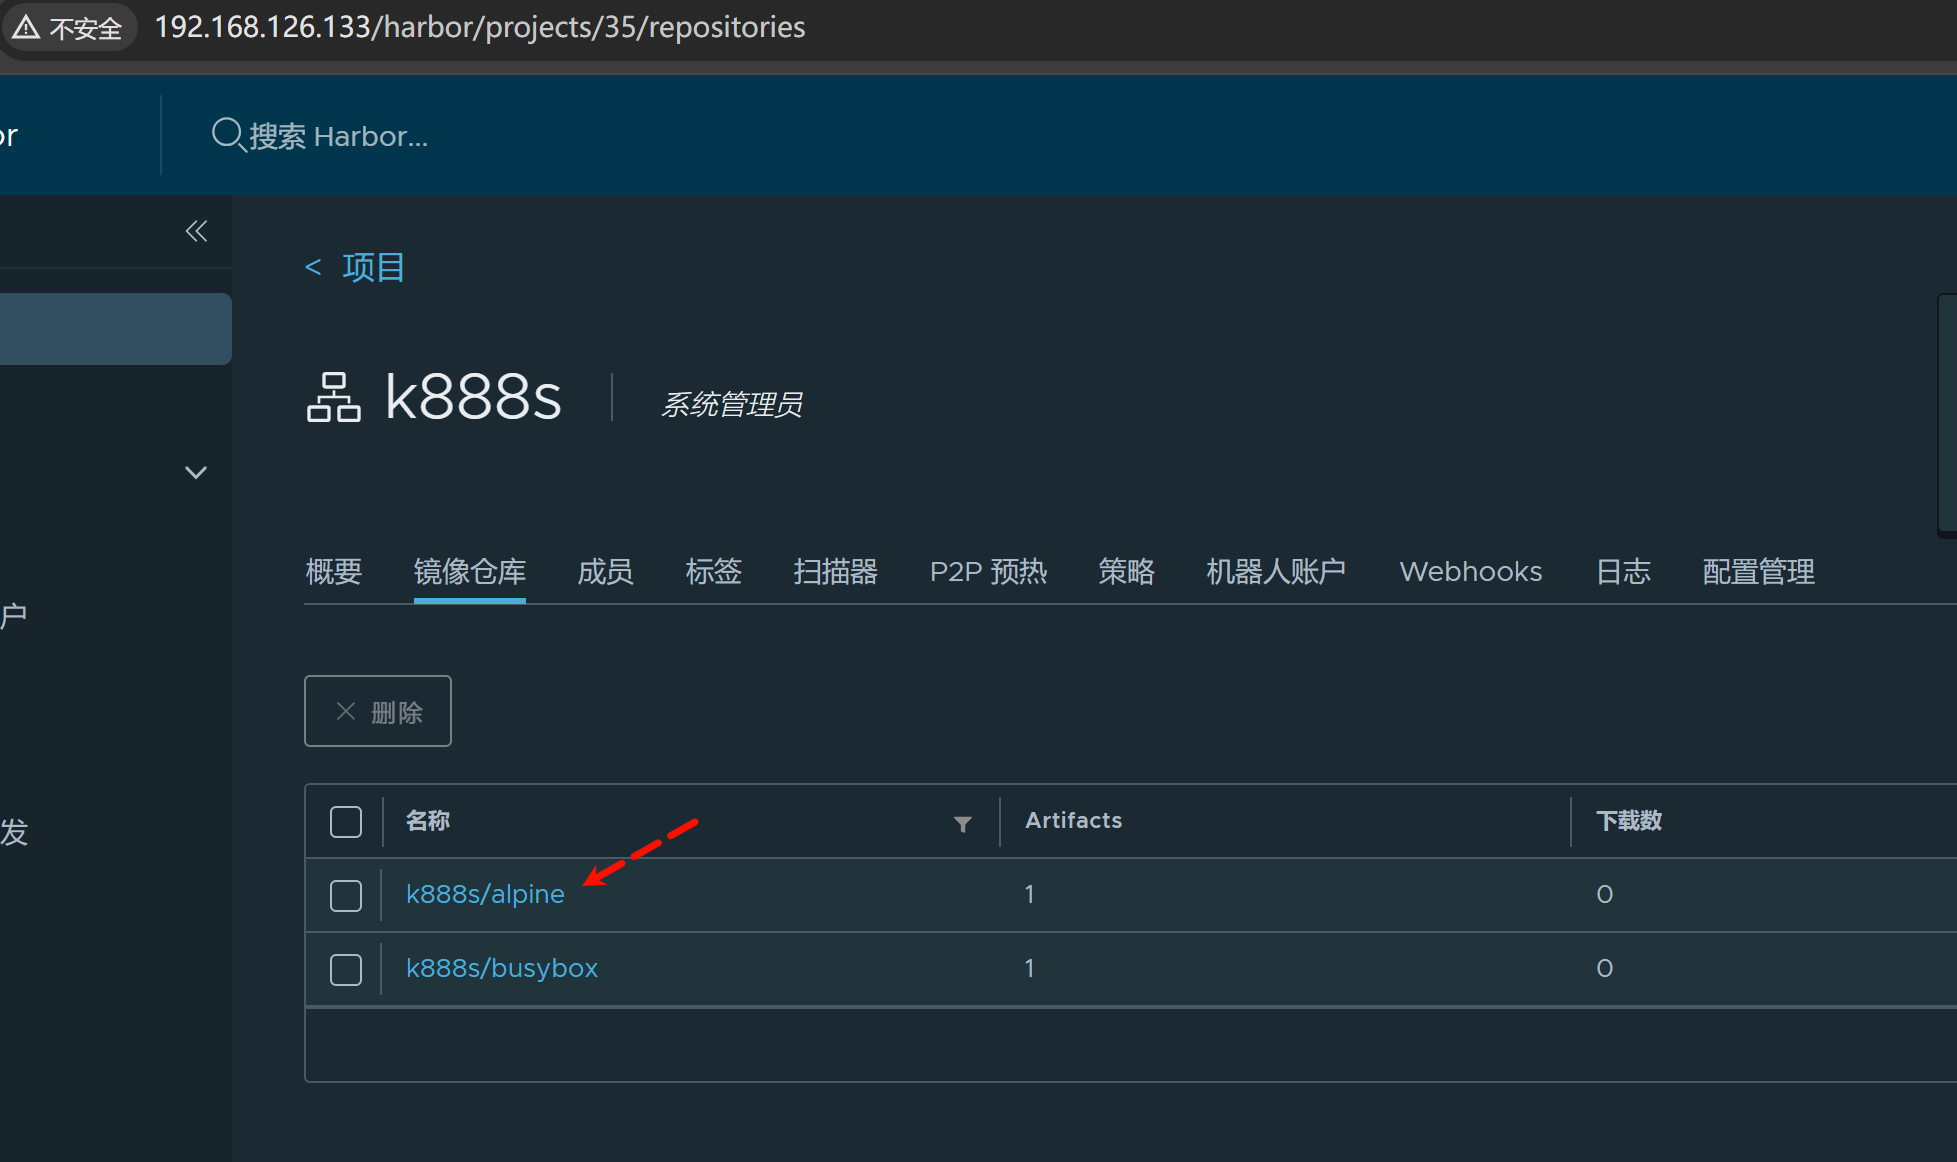Click the name column filter icon
Image resolution: width=1957 pixels, height=1162 pixels.
point(962,823)
